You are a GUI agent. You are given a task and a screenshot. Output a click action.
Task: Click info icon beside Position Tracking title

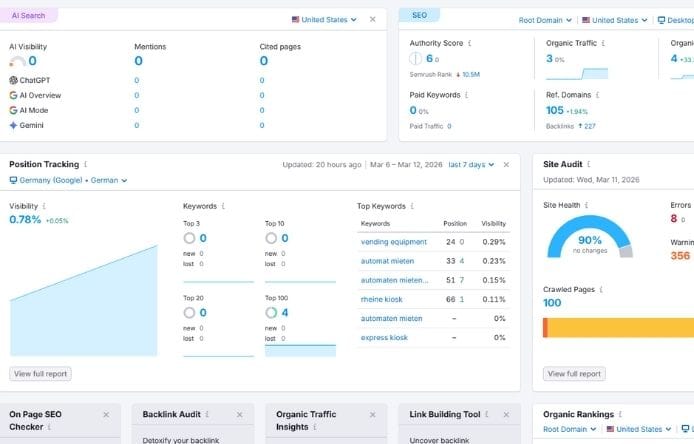(85, 164)
